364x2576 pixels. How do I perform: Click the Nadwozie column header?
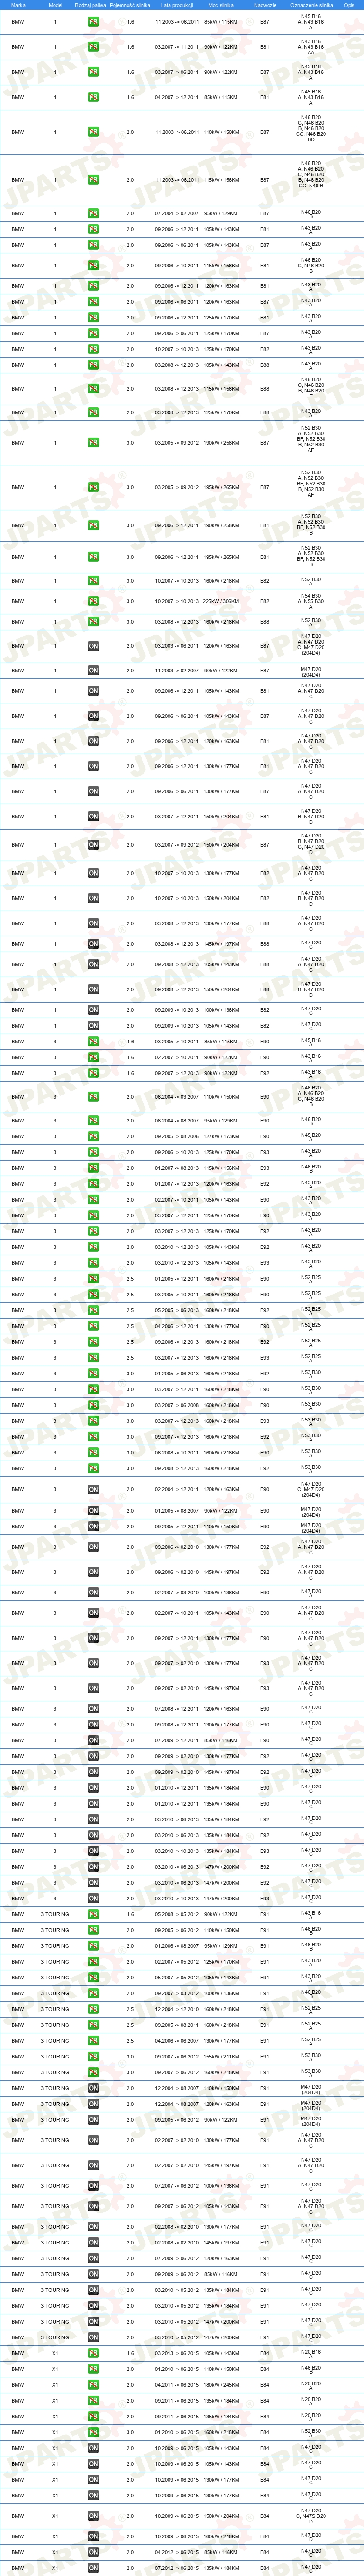265,5
